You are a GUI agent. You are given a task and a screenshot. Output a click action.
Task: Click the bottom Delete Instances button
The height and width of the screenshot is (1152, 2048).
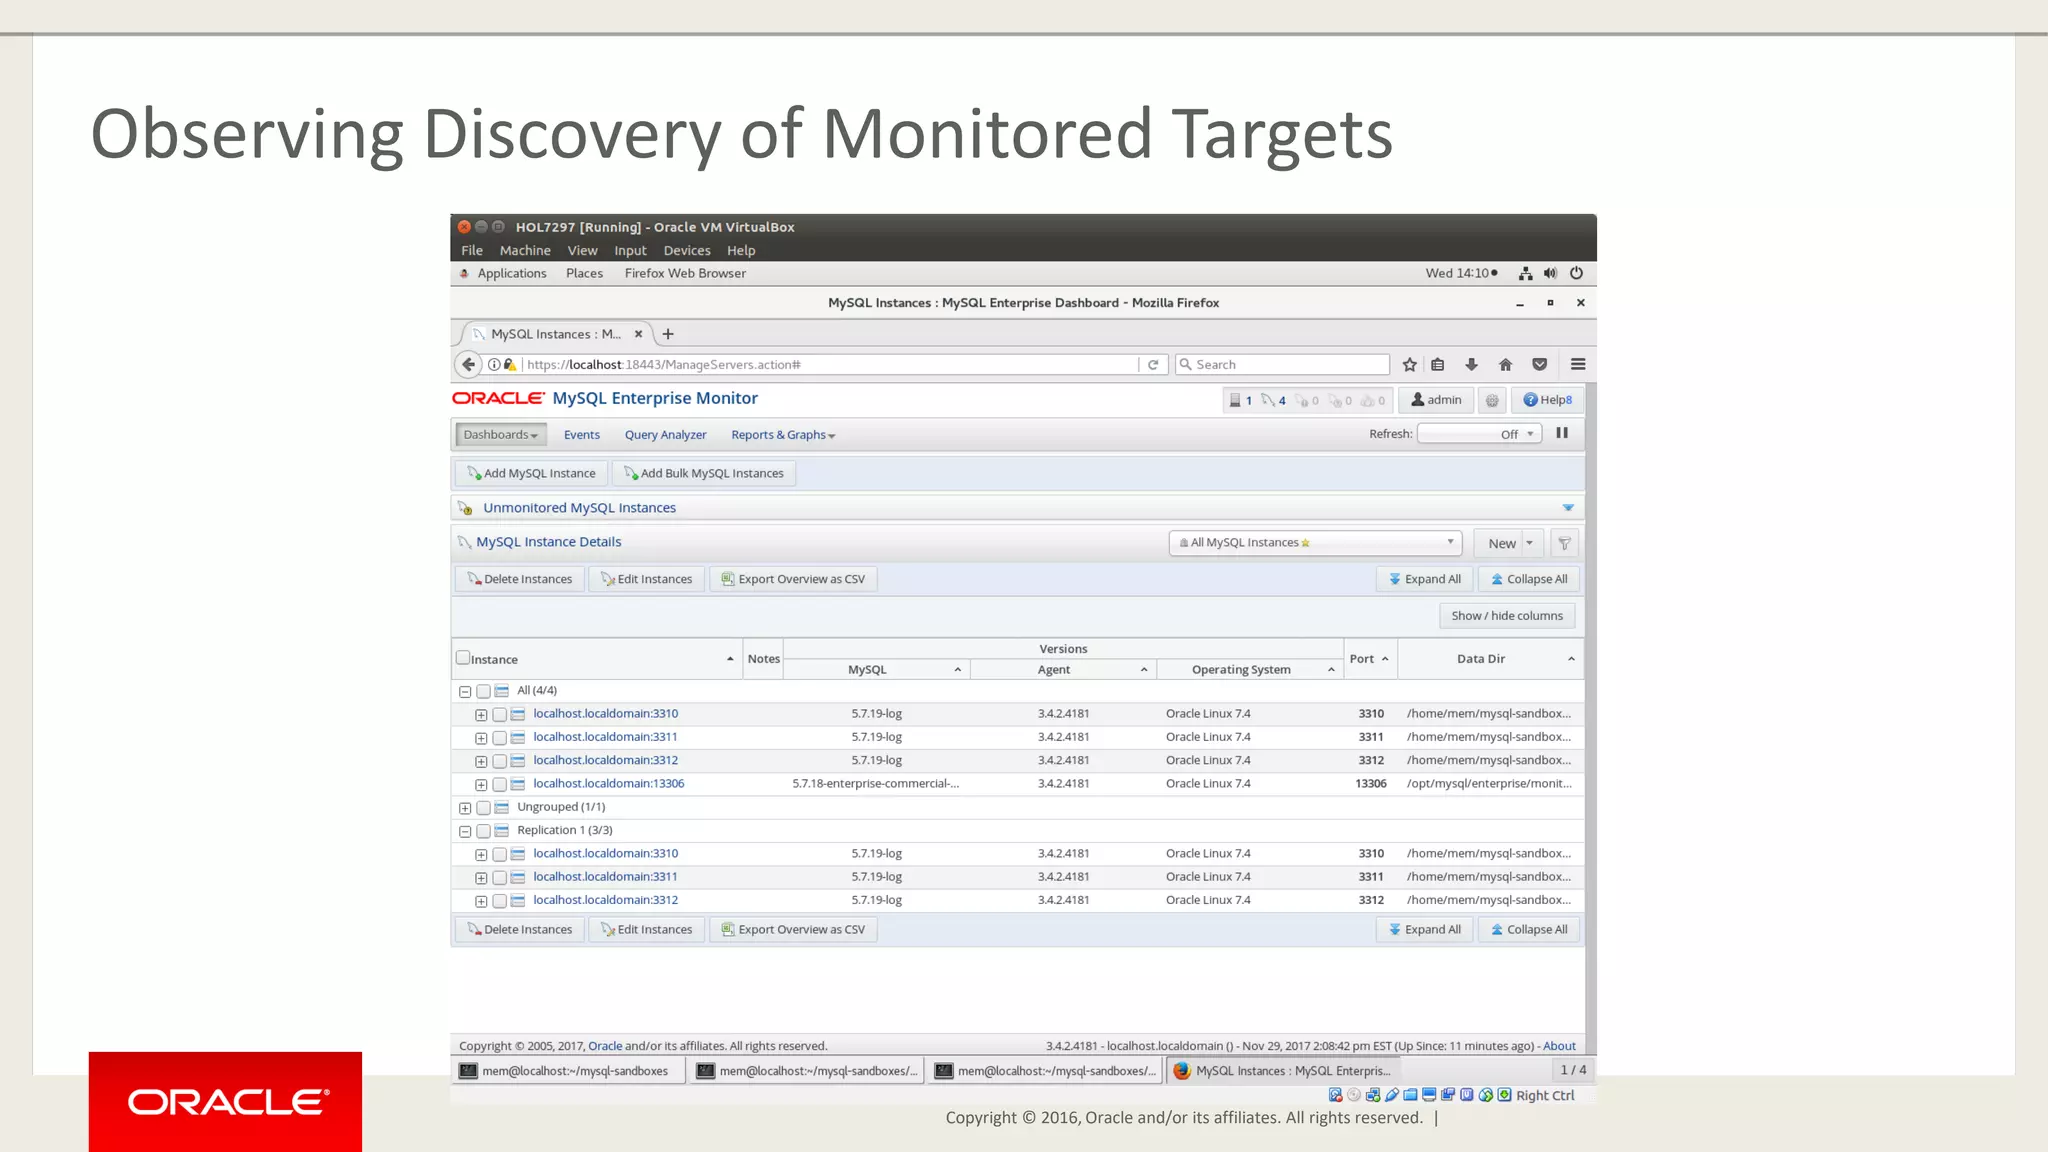point(520,930)
